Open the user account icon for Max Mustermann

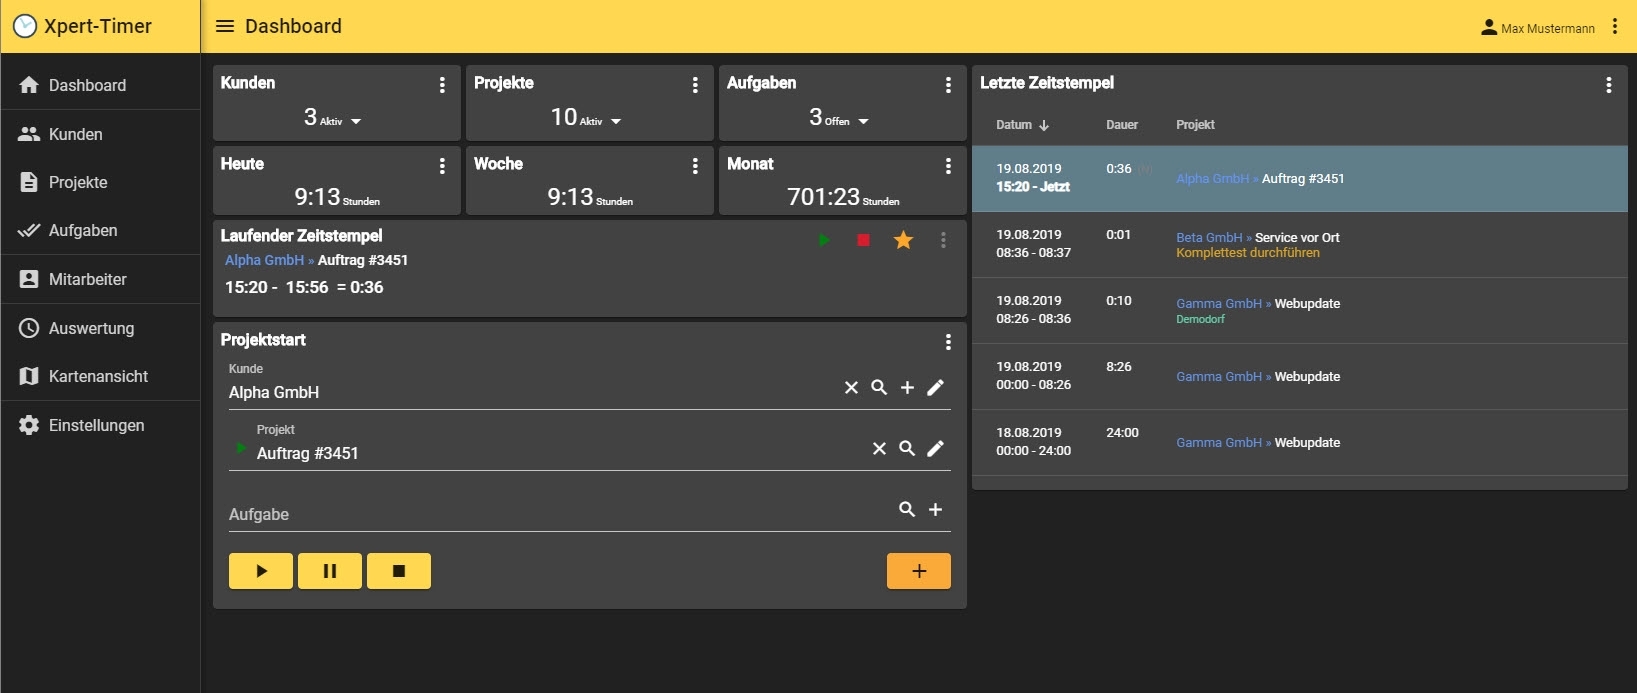1489,28
